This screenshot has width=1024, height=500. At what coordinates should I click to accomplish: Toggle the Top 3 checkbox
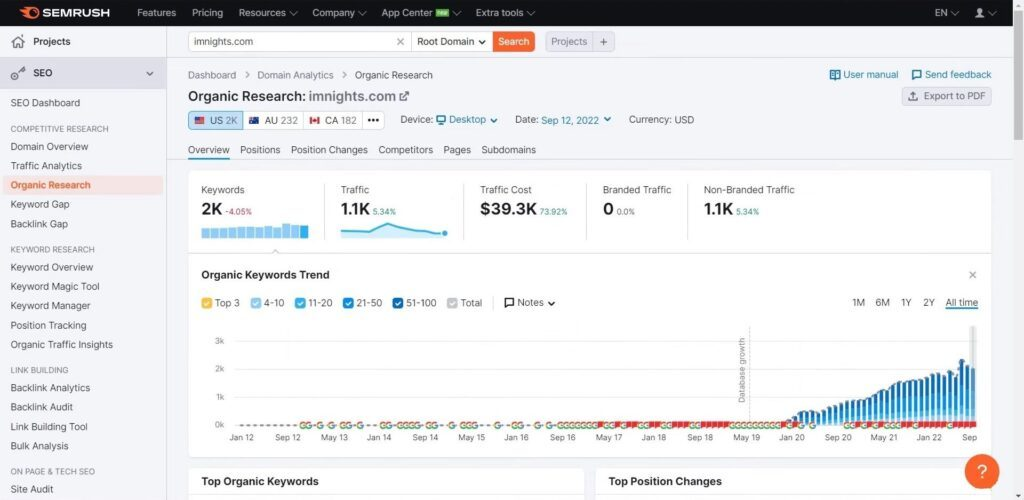tap(206, 303)
